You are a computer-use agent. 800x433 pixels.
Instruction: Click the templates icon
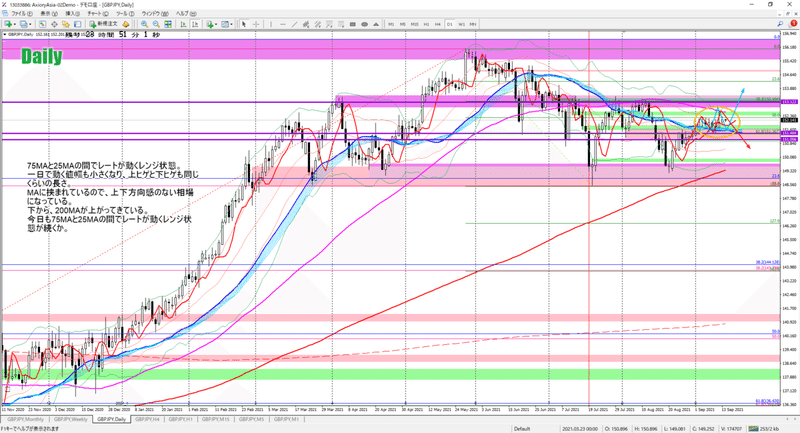(225, 24)
